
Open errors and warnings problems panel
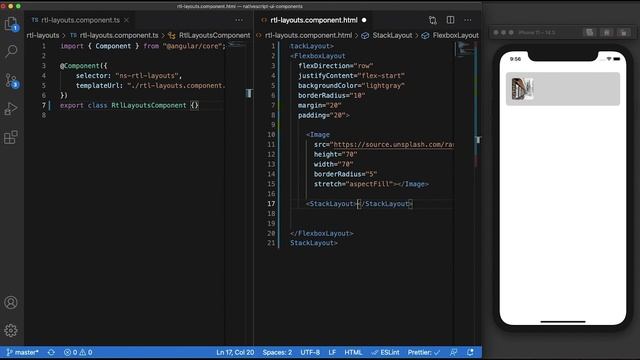point(78,352)
